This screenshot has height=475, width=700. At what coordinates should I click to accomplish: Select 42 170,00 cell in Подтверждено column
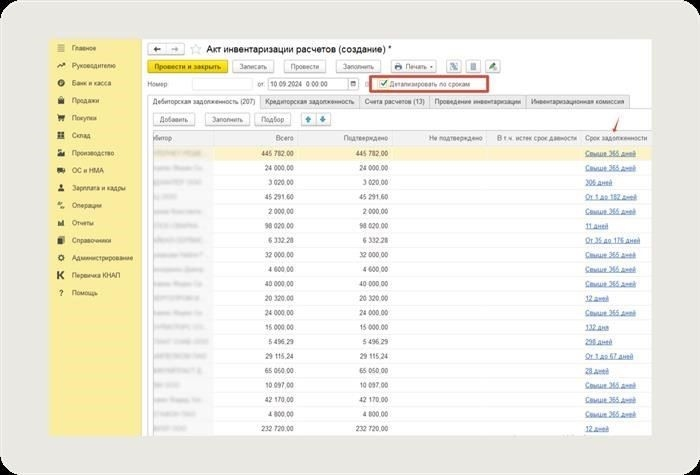[344, 400]
